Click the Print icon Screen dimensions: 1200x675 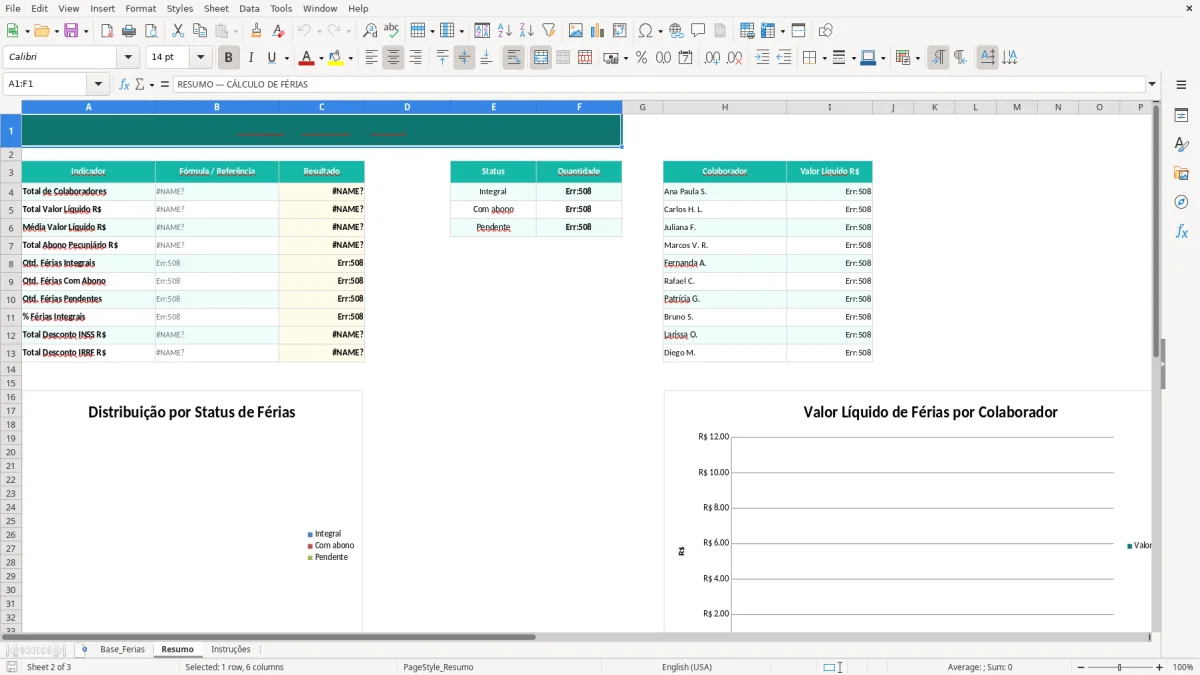click(x=129, y=31)
